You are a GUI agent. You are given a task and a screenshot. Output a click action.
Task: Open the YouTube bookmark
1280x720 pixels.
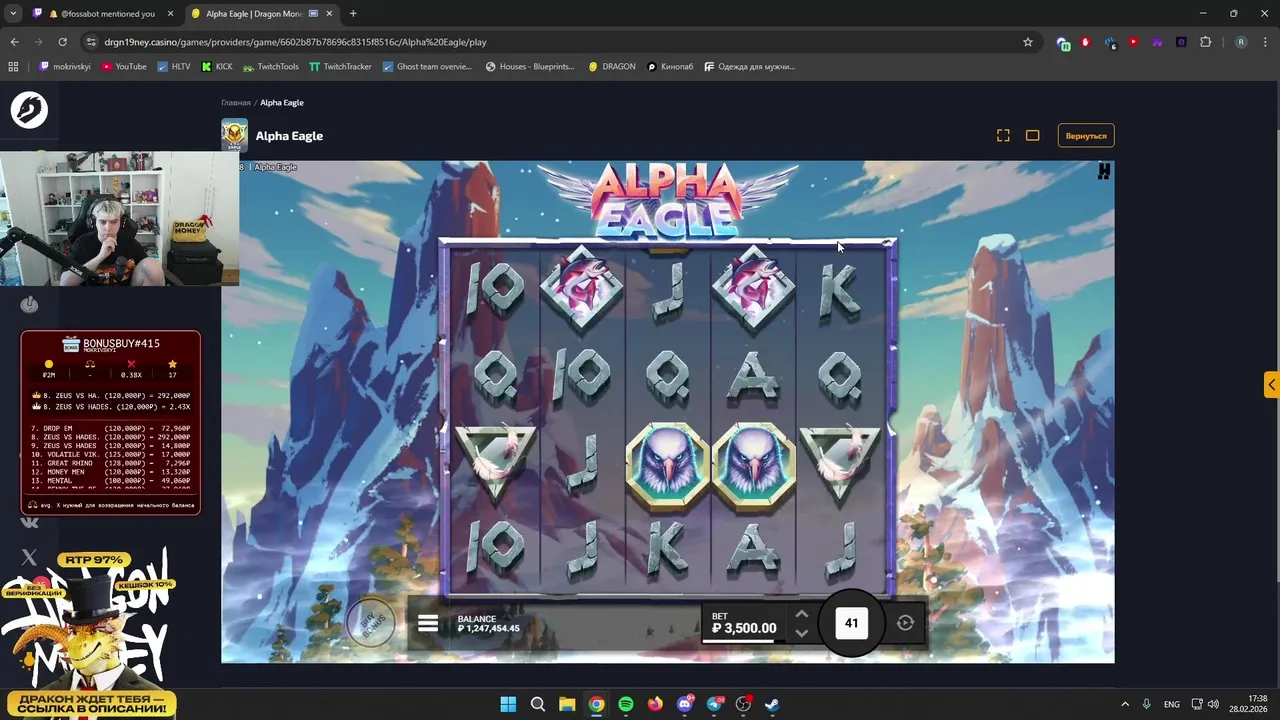124,66
